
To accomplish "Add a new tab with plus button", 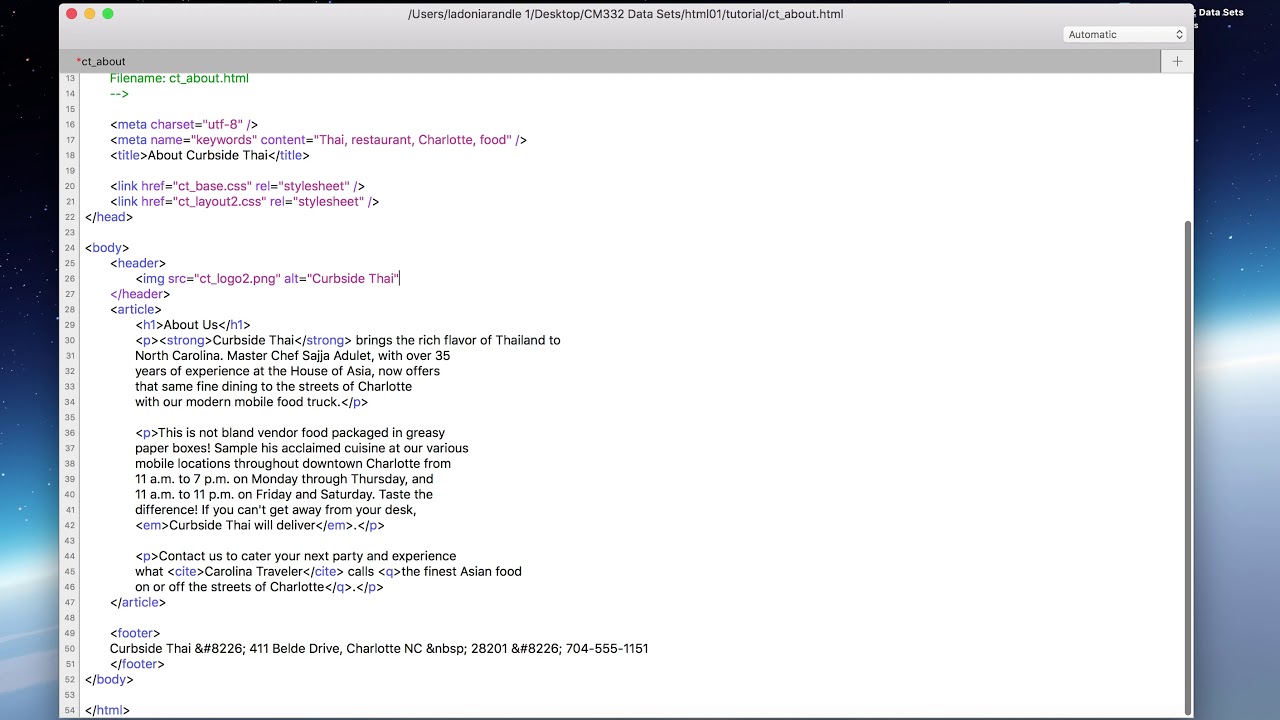I will click(x=1177, y=61).
